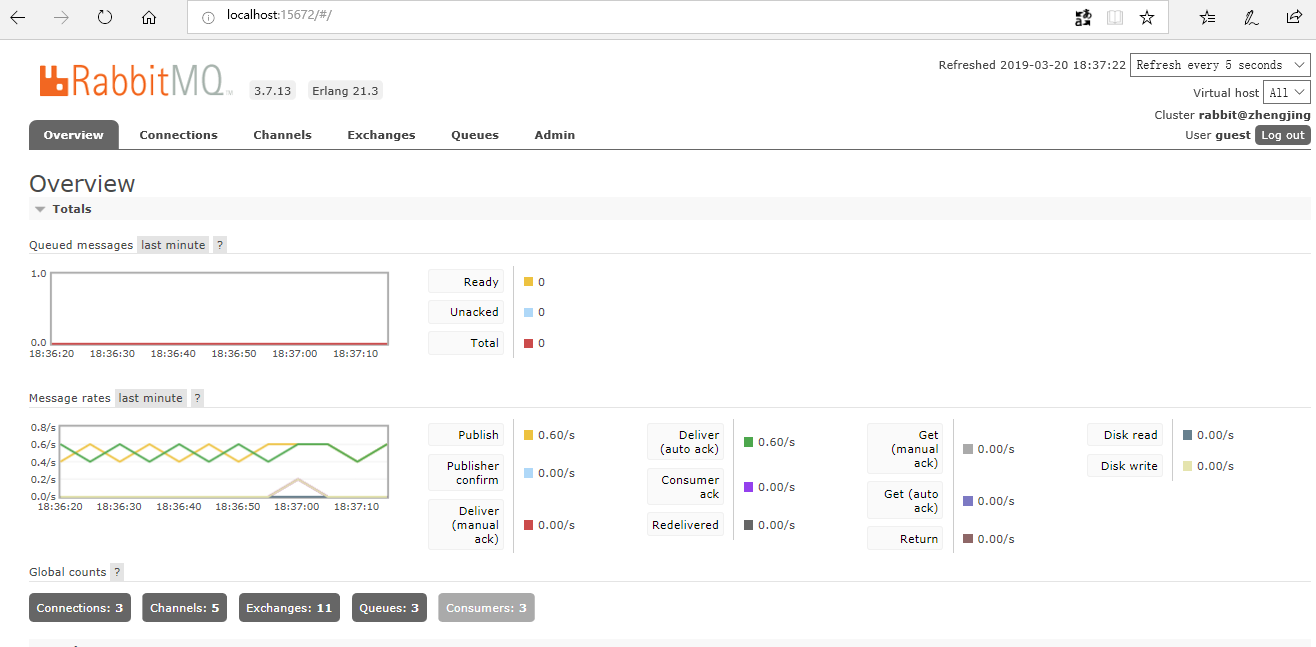
Task: Click the add notes pen icon
Action: [1251, 17]
